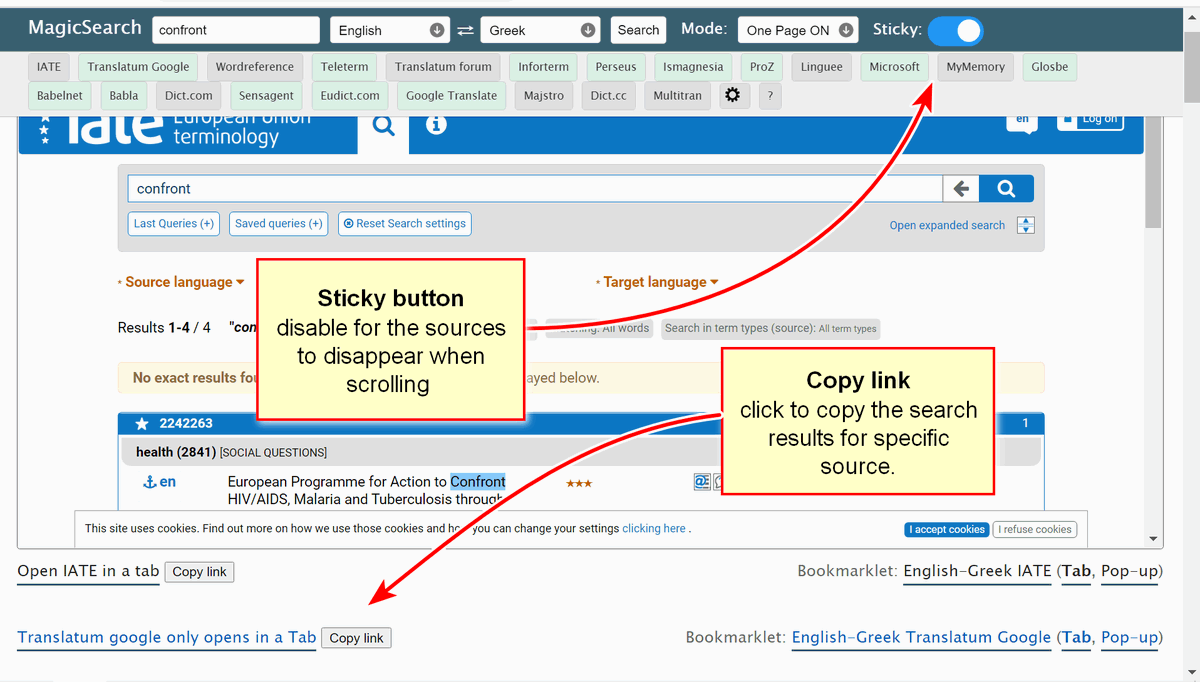This screenshot has width=1200, height=682.
Task: Open the Greek target language dropdown
Action: [540, 29]
